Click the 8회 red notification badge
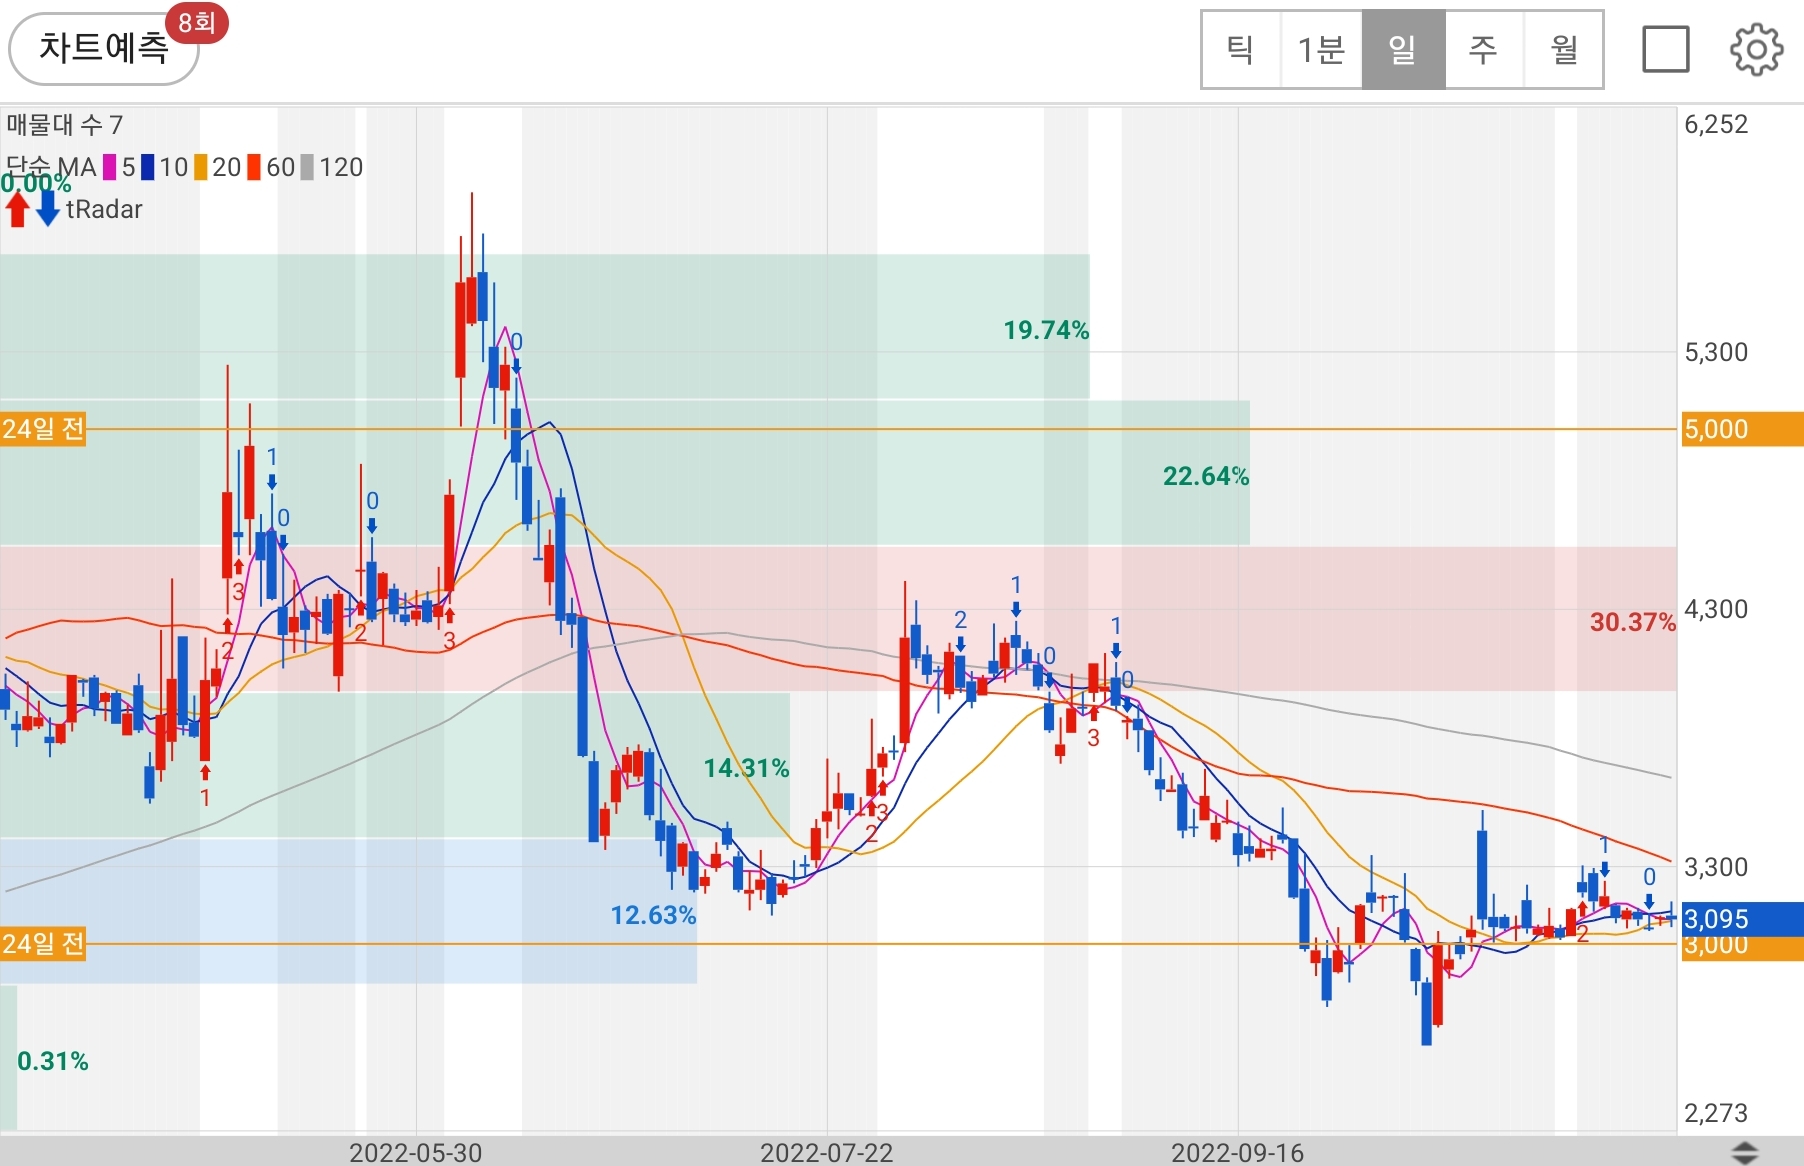This screenshot has height=1166, width=1804. pyautogui.click(x=197, y=22)
